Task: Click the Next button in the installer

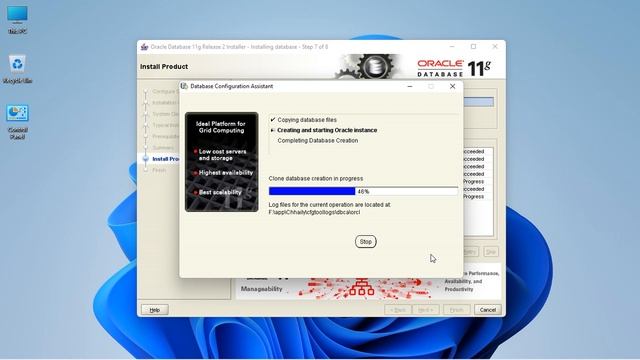Action: point(425,310)
